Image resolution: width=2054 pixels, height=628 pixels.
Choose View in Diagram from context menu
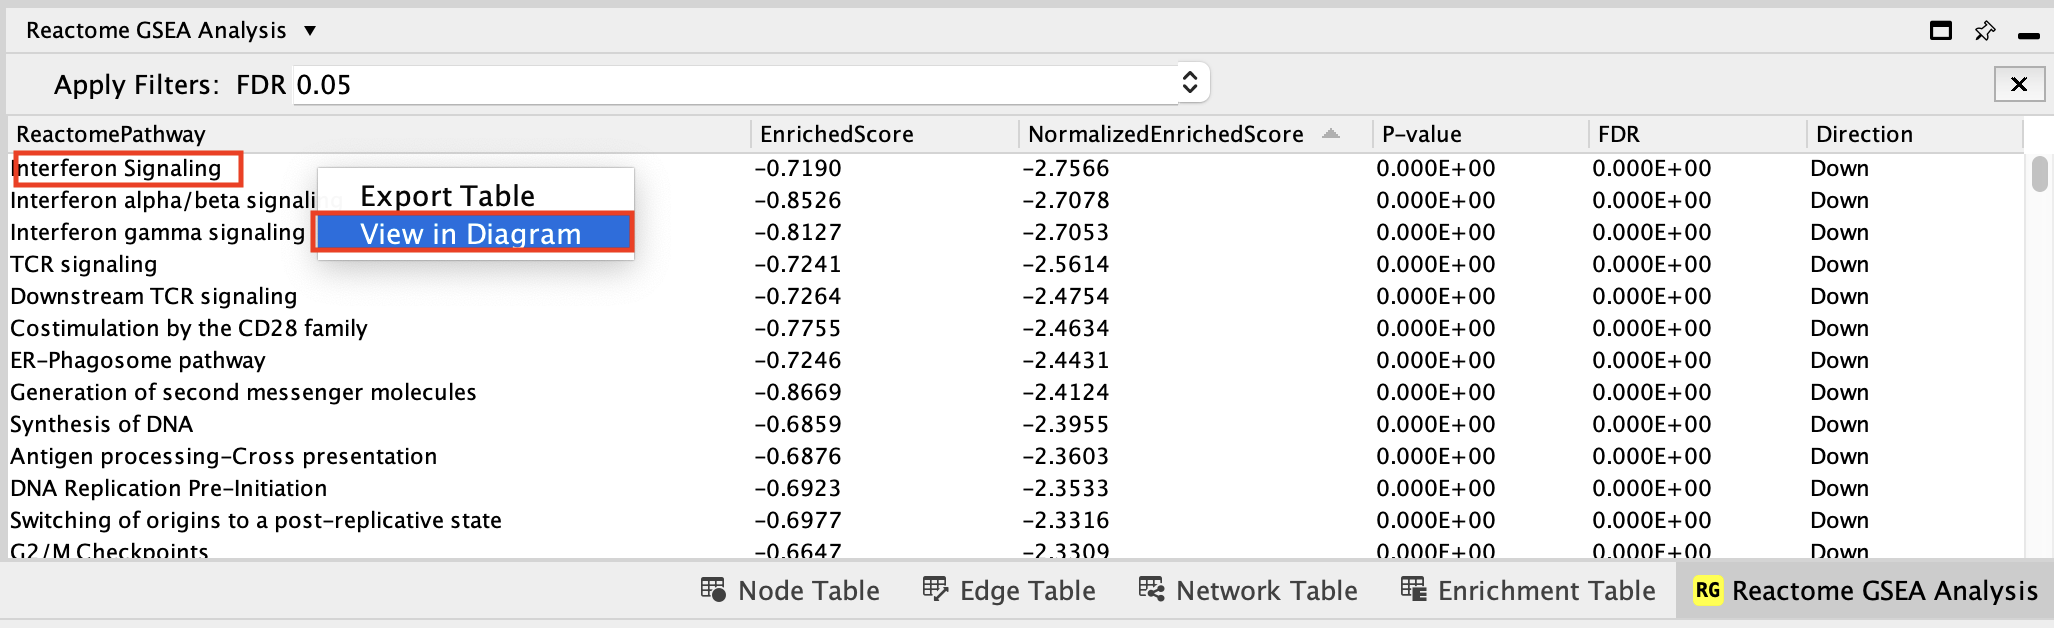tap(471, 234)
